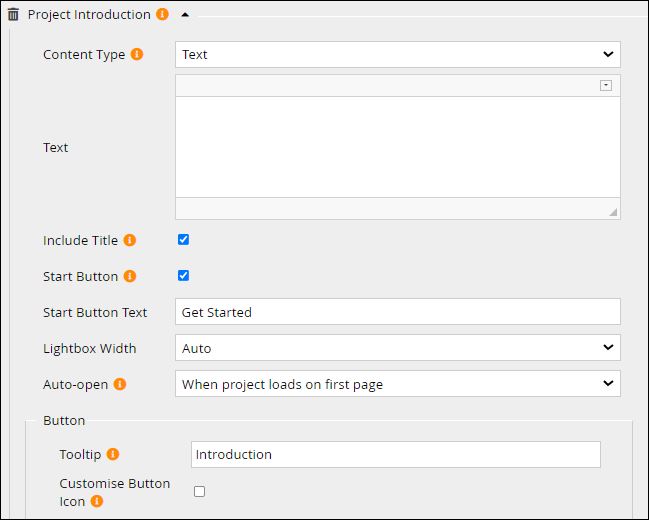Enable the Customise Button Icon checkbox
649x520 pixels.
(199, 491)
